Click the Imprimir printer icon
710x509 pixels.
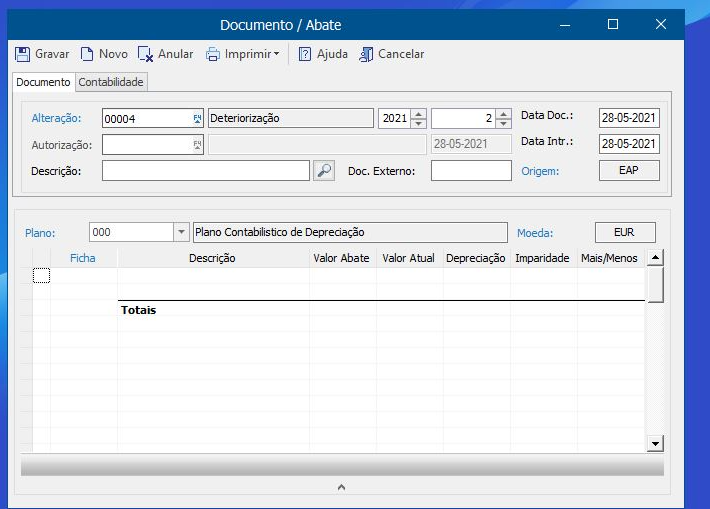(x=213, y=54)
